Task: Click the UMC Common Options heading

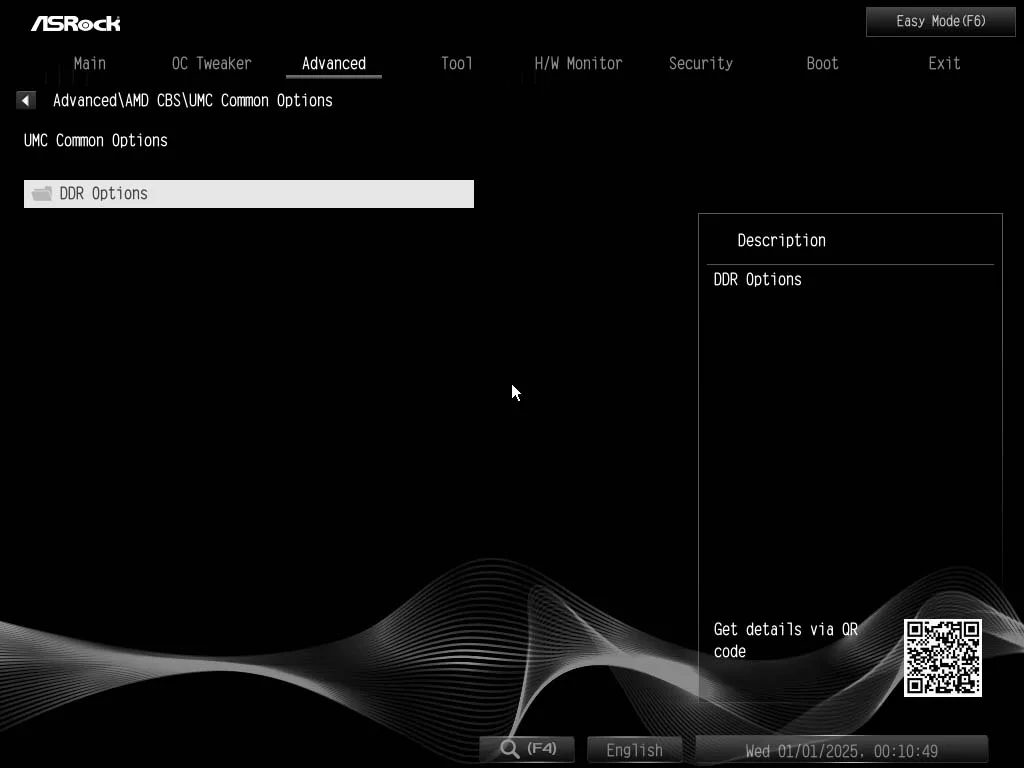Action: [x=96, y=140]
